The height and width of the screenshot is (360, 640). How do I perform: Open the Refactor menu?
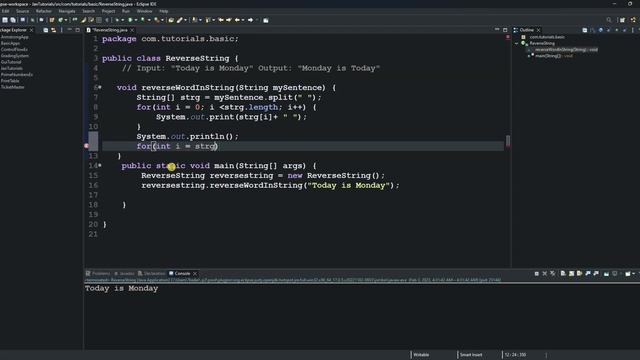tap(44, 11)
